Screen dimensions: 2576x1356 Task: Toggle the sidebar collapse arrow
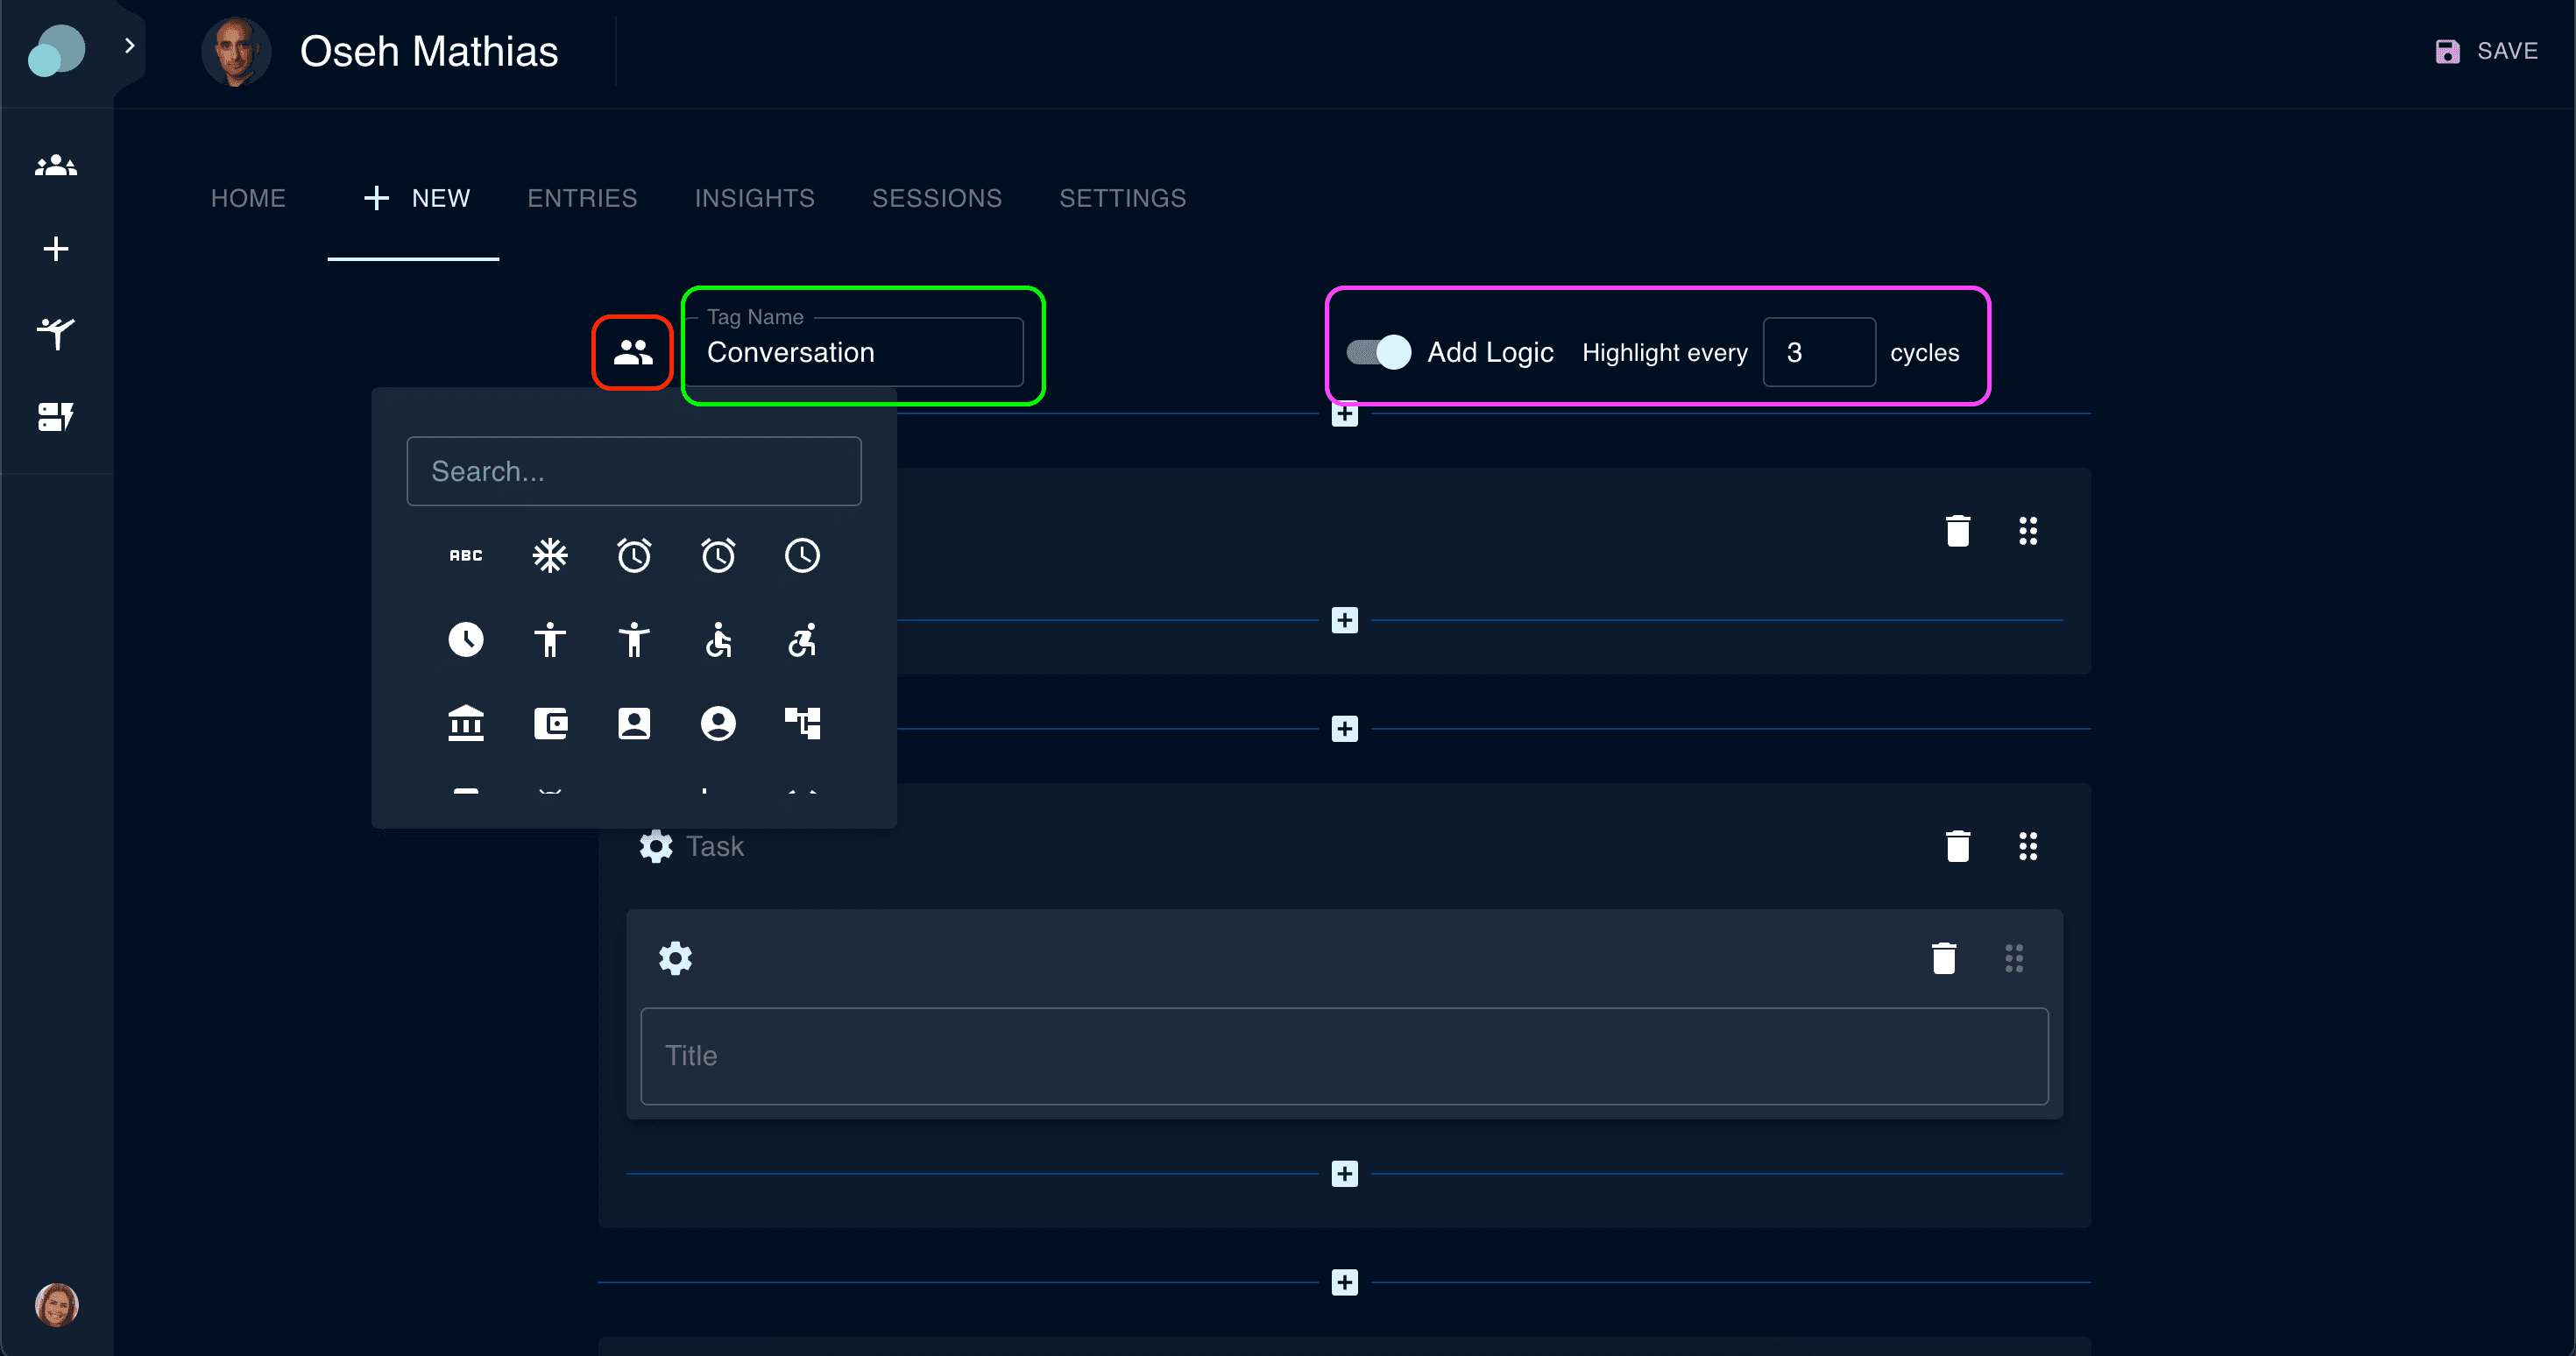point(128,46)
